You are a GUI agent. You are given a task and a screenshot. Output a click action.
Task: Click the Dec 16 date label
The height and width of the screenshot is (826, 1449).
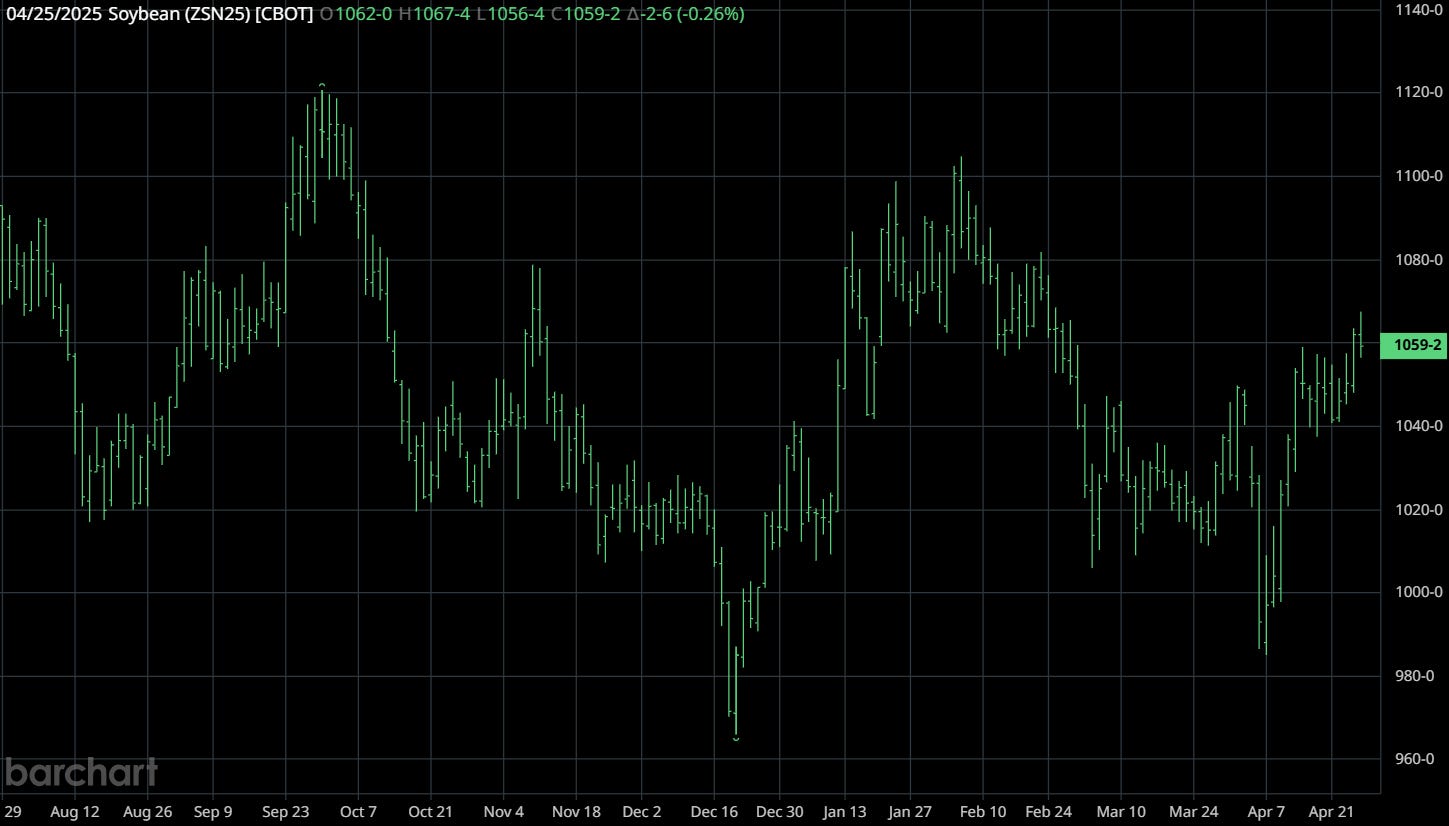click(714, 811)
